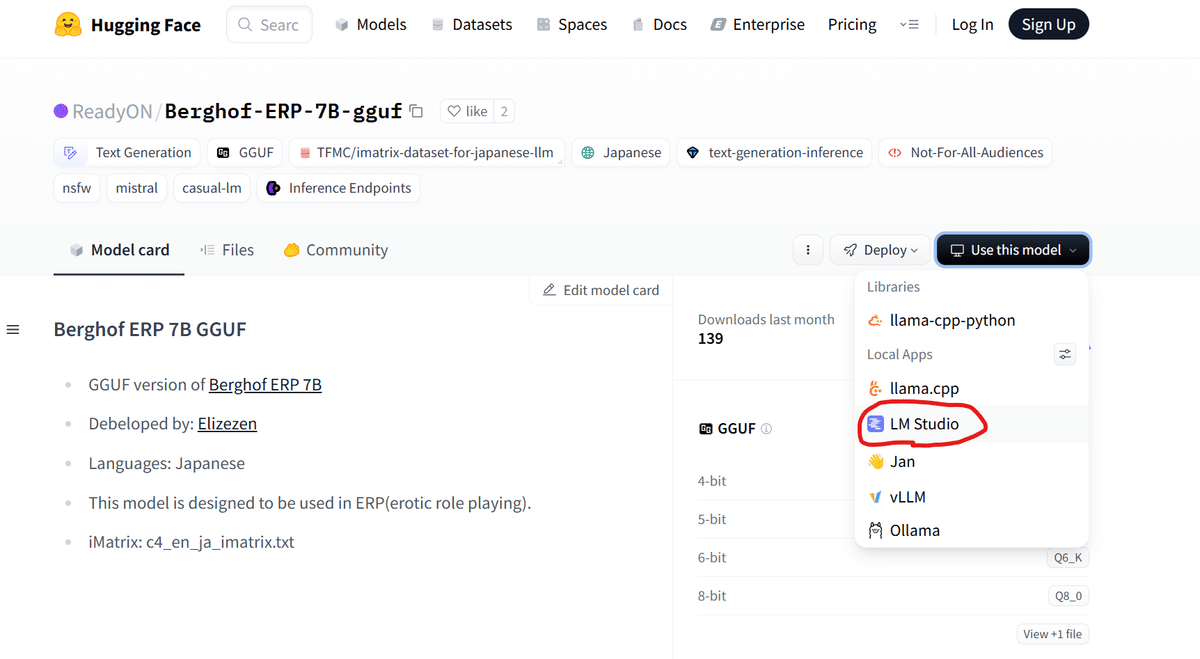
Task: Open local apps settings slider icon
Action: coord(1065,354)
